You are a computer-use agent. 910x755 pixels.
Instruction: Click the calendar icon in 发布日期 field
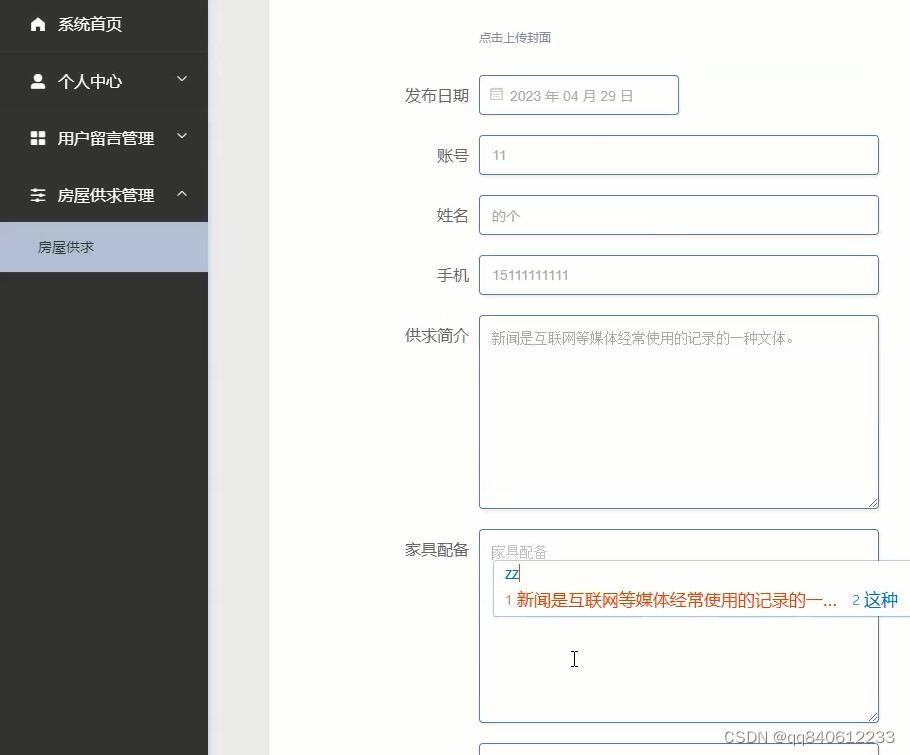click(x=496, y=95)
